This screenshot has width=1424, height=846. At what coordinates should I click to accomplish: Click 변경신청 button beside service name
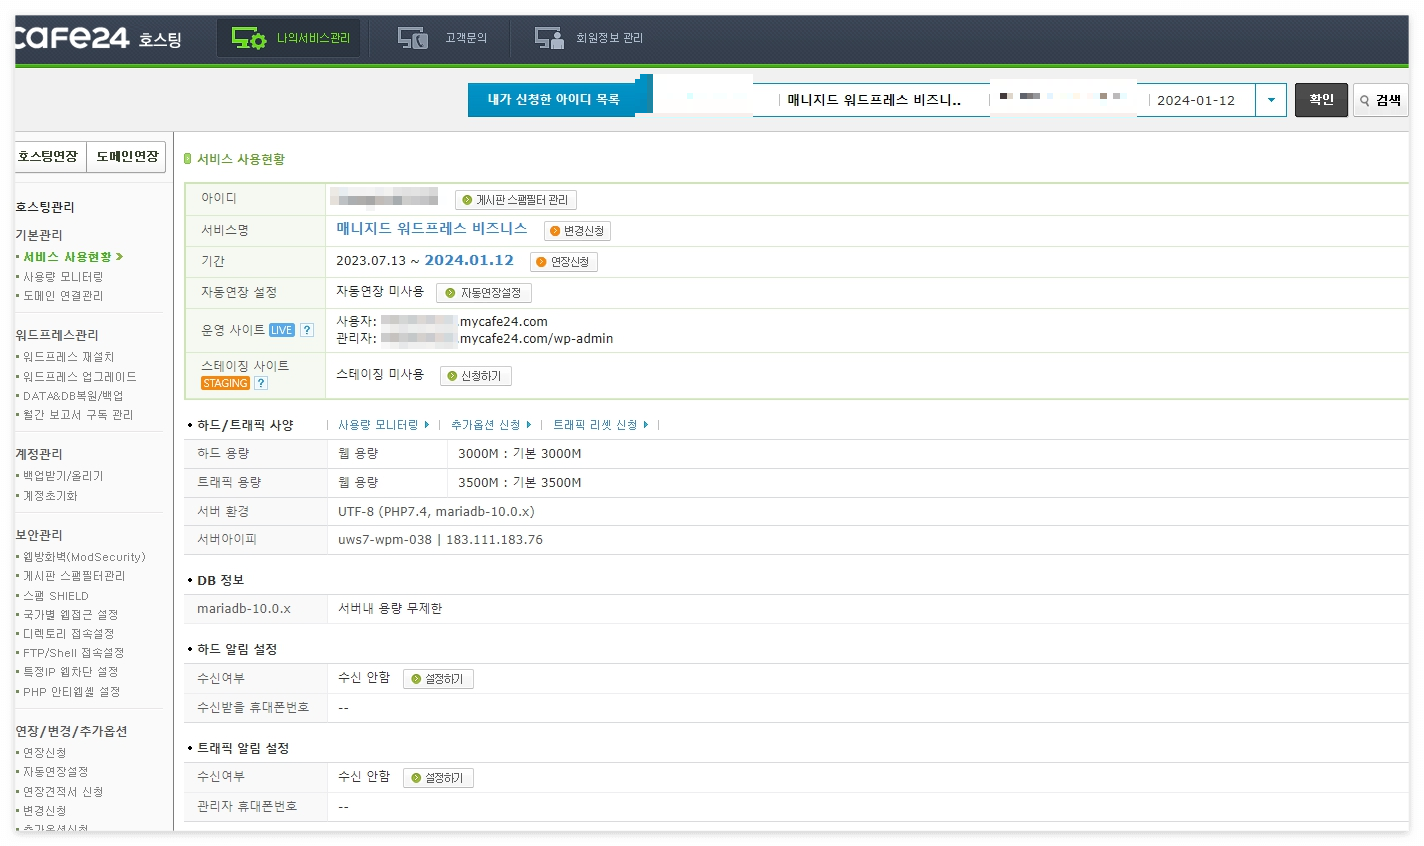(x=577, y=231)
